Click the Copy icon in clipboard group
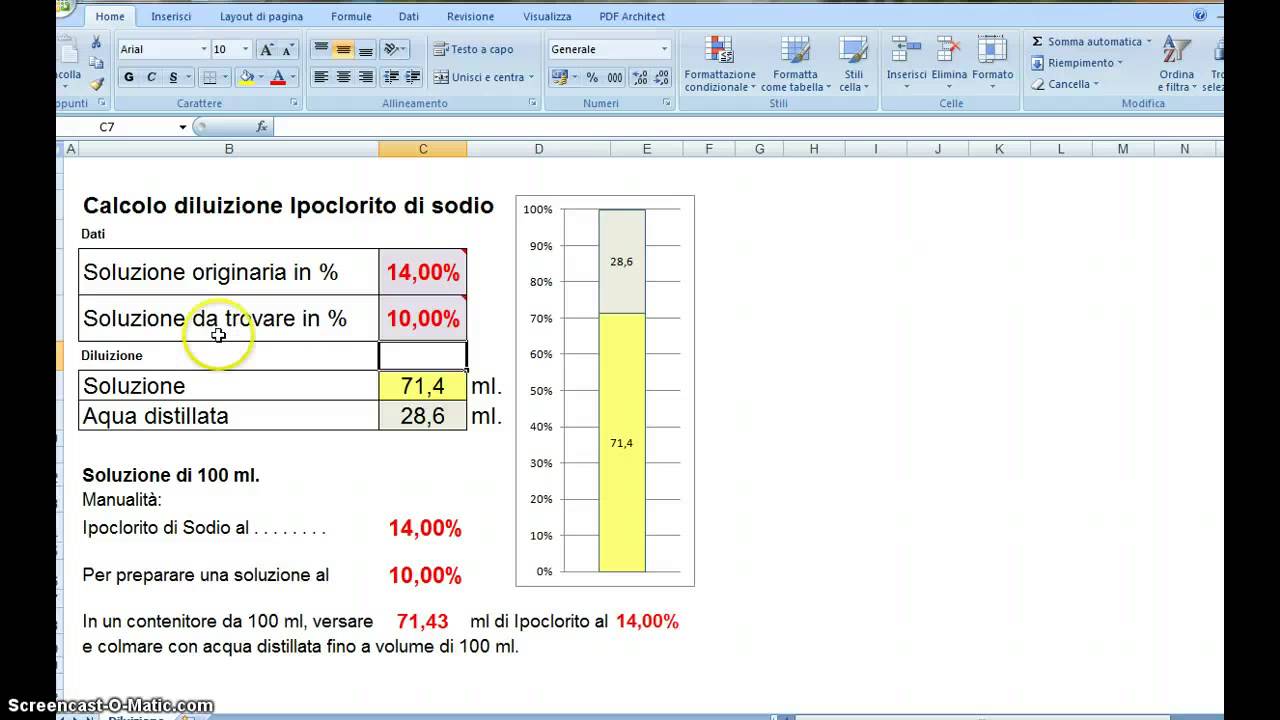 point(96,63)
